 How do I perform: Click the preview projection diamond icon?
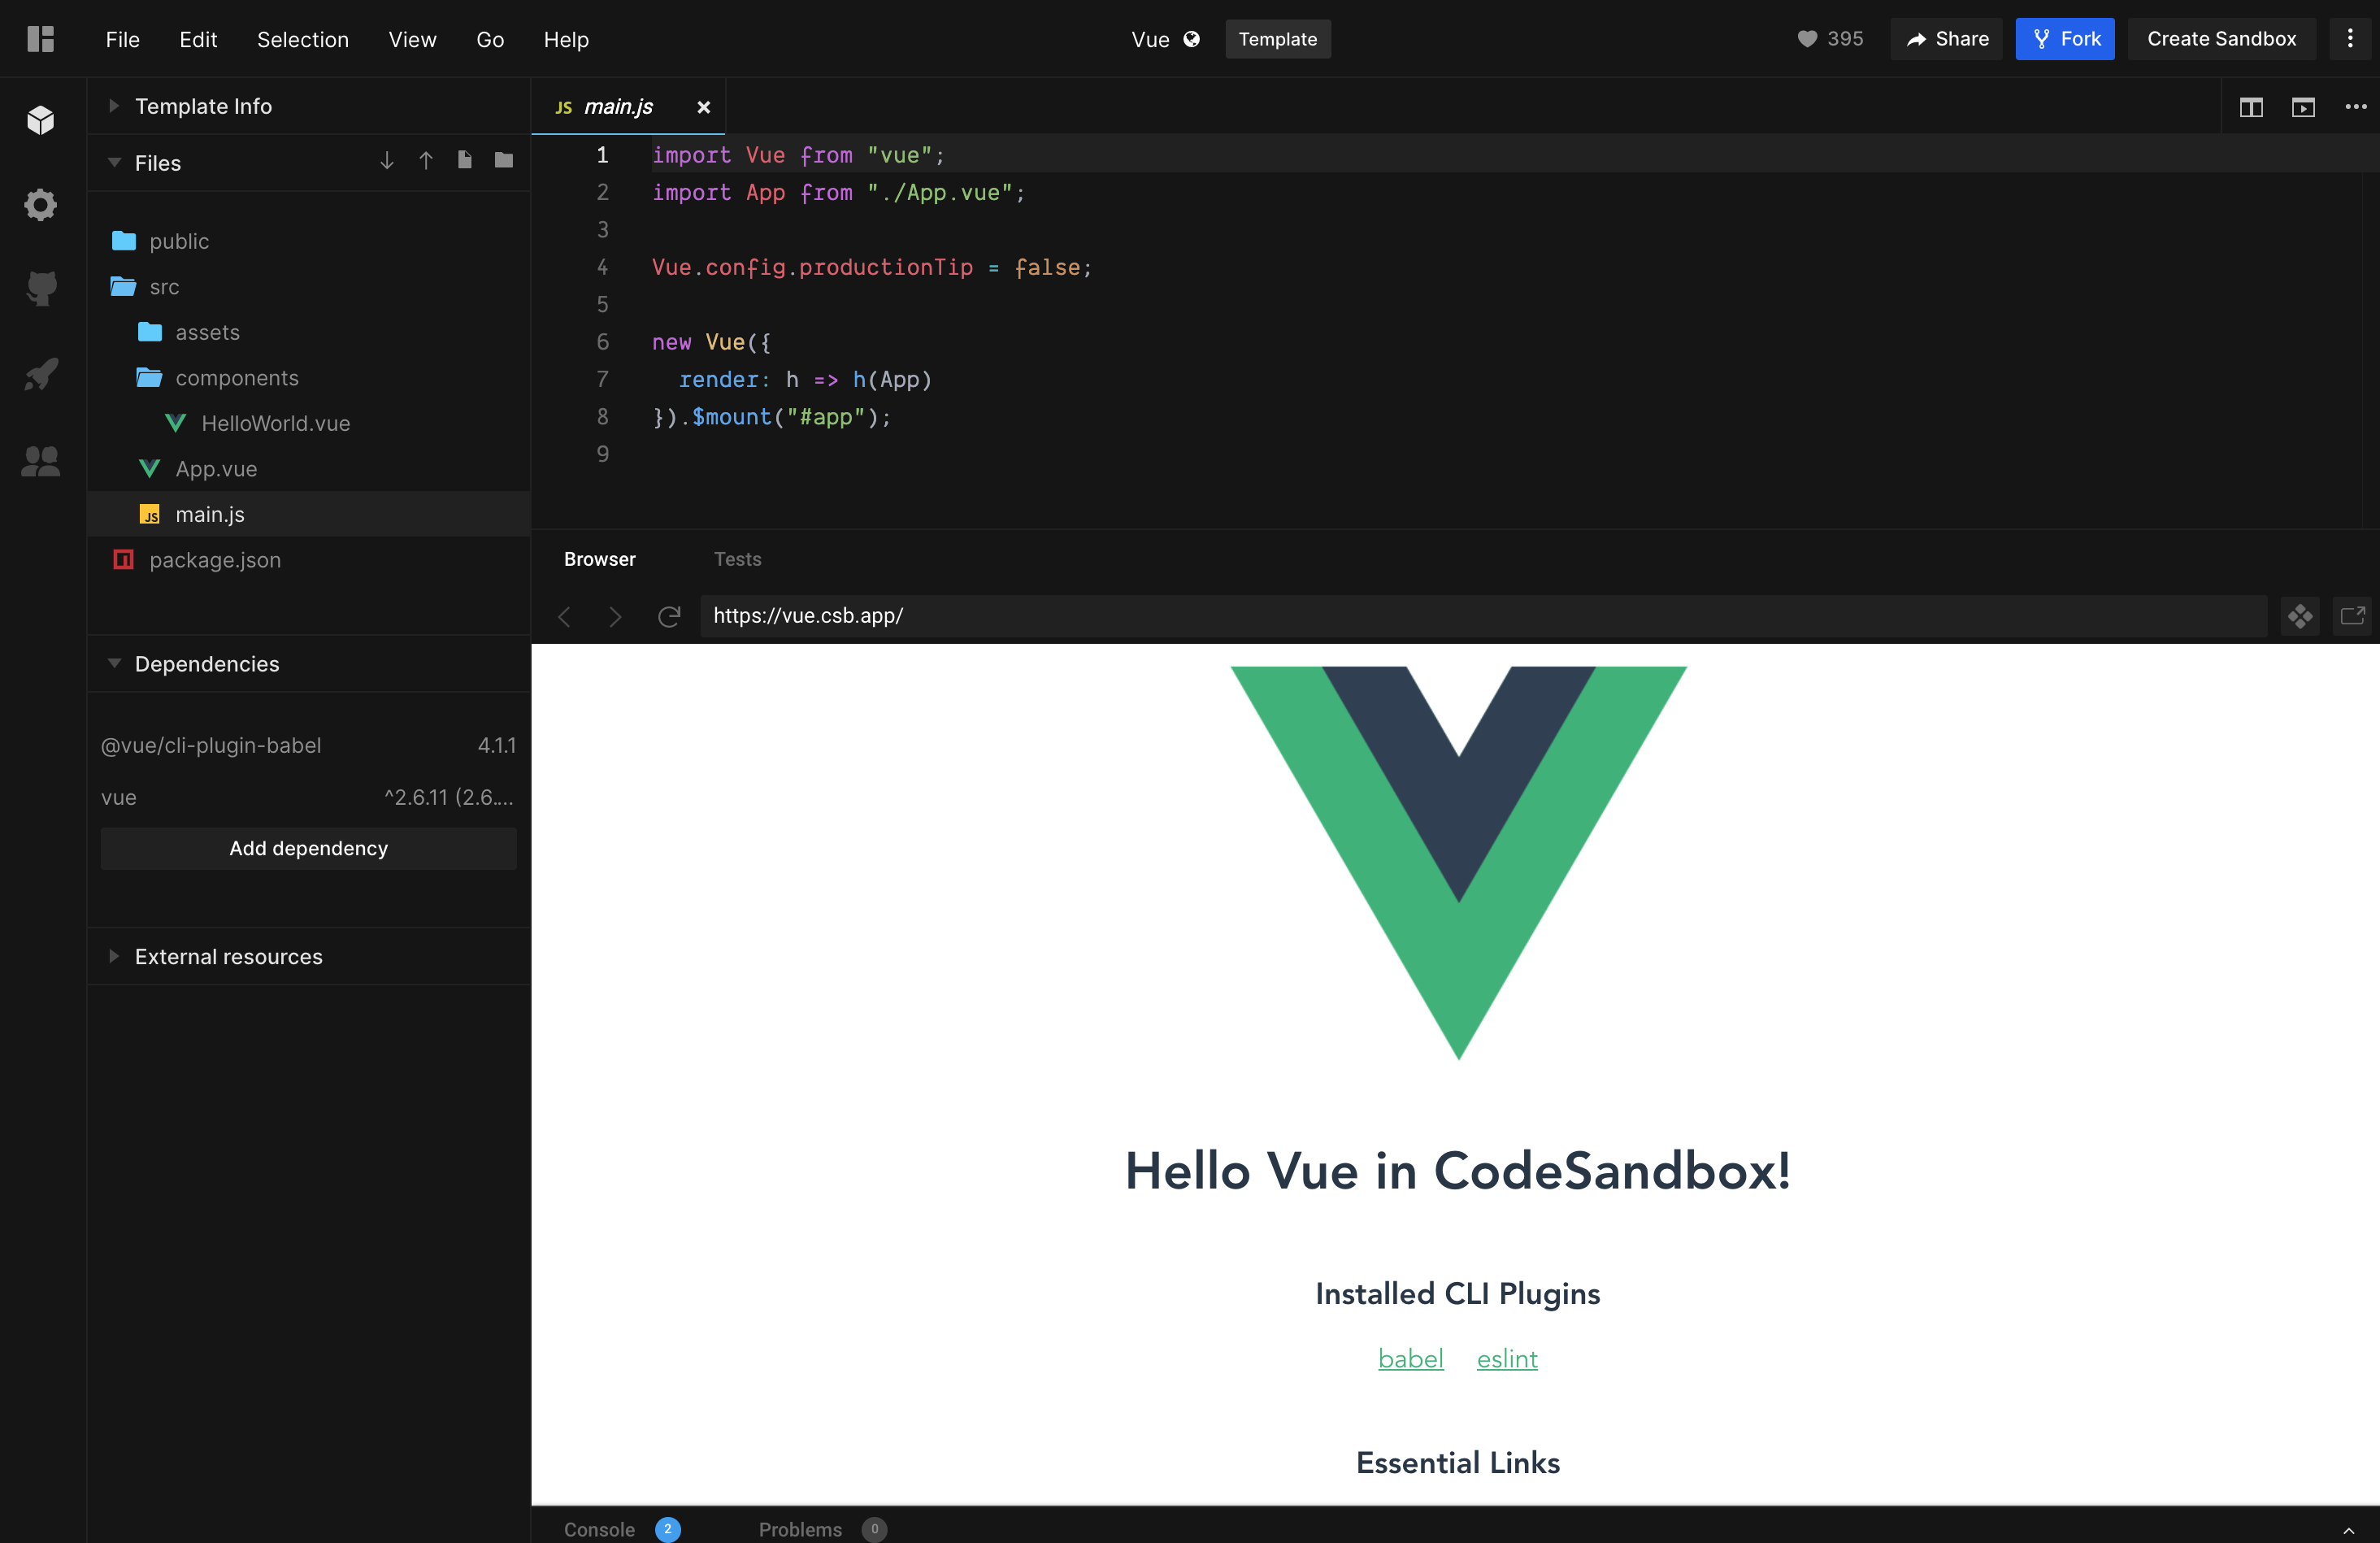2299,616
